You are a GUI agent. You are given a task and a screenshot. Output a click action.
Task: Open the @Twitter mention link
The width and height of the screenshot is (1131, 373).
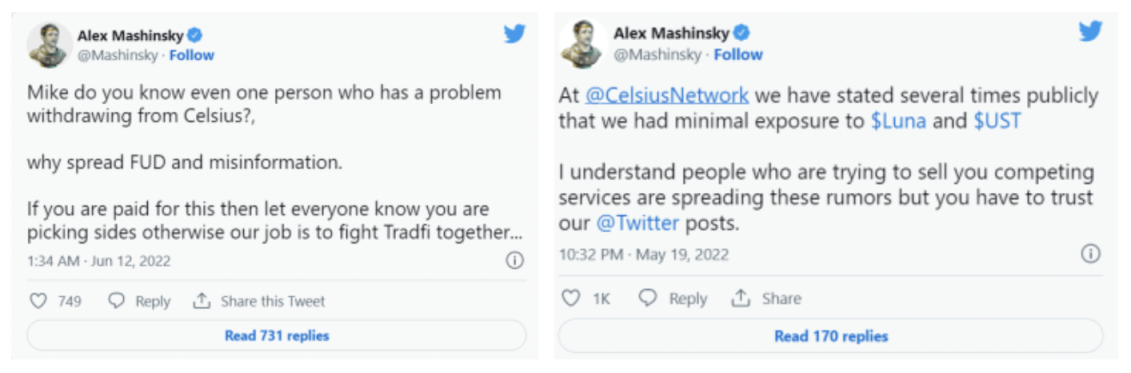pos(638,223)
